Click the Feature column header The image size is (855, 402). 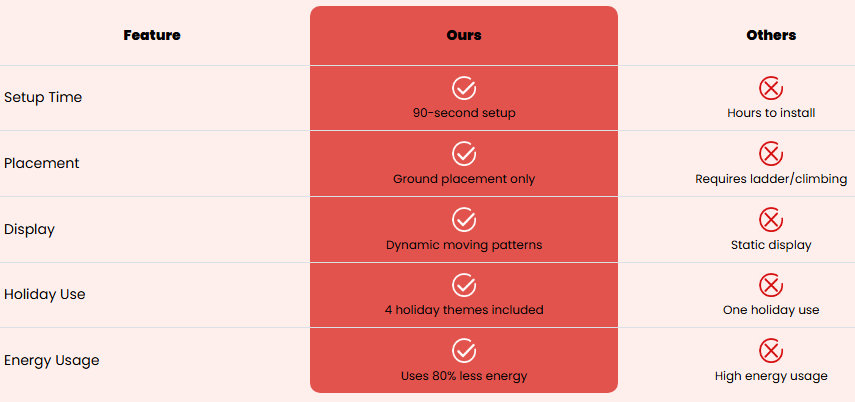[152, 35]
